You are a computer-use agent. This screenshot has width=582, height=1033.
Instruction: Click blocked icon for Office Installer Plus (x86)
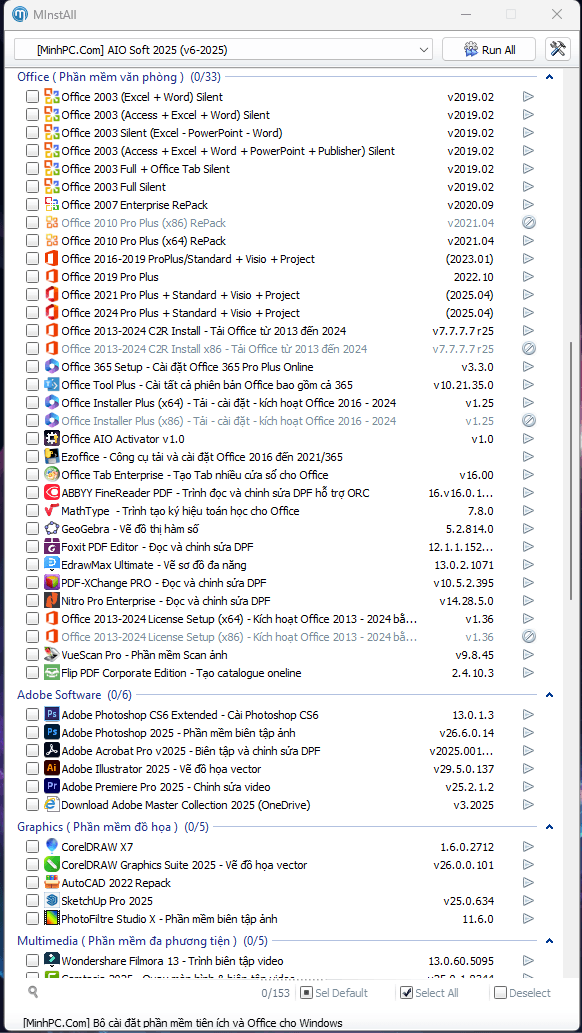[x=528, y=420]
